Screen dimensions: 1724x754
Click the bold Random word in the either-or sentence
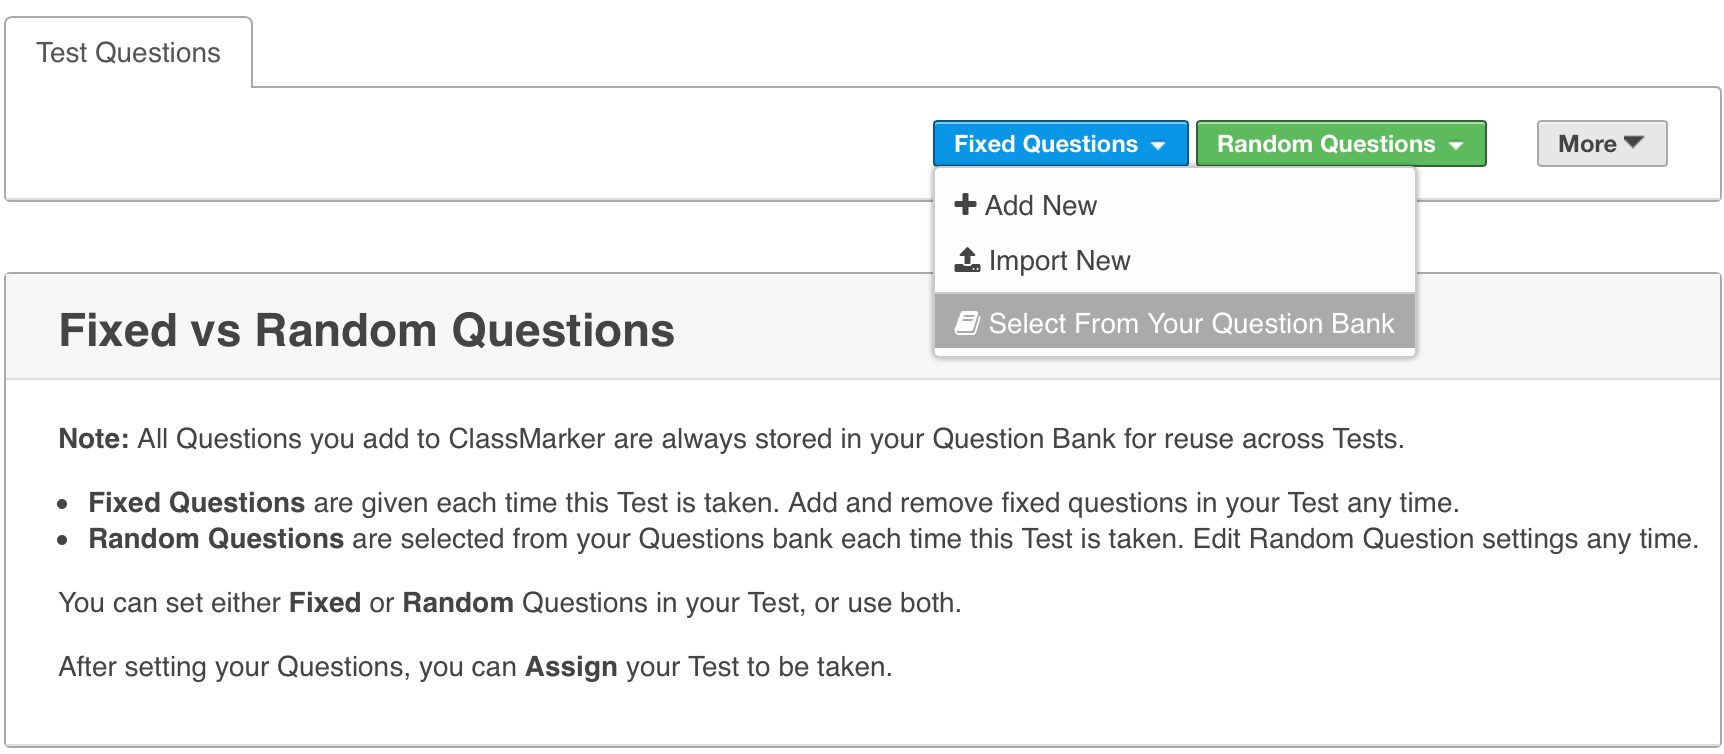[458, 603]
